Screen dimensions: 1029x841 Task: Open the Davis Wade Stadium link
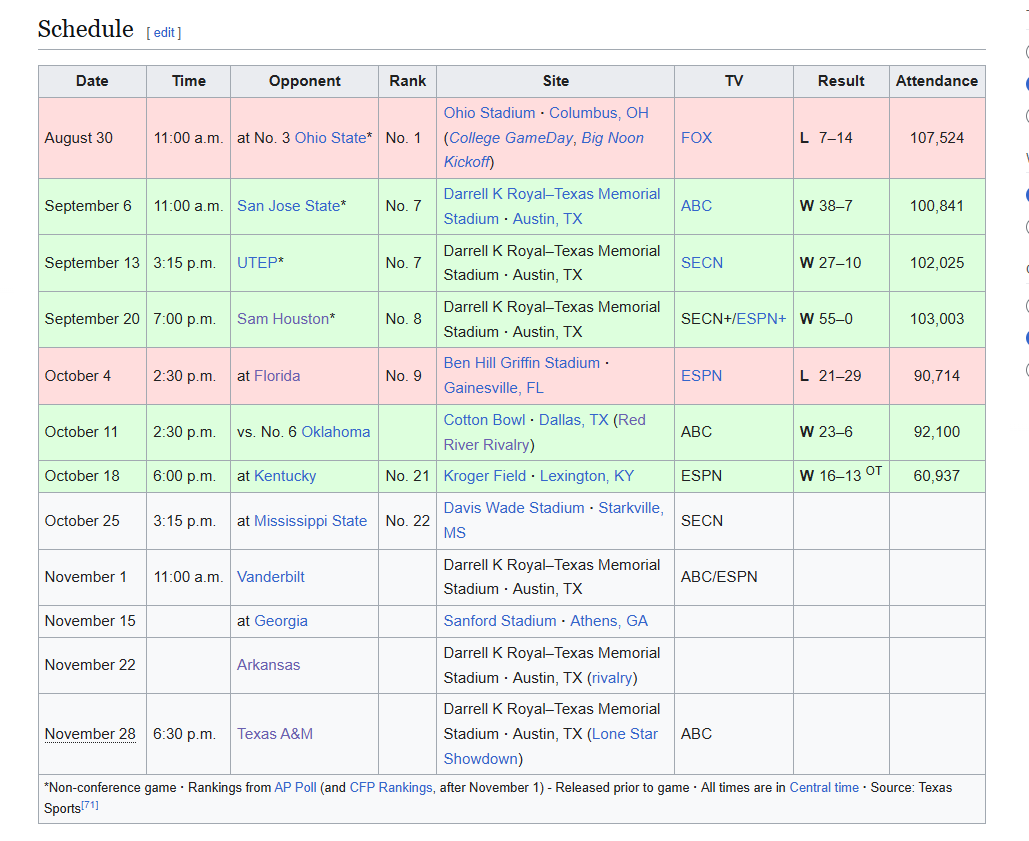[514, 508]
